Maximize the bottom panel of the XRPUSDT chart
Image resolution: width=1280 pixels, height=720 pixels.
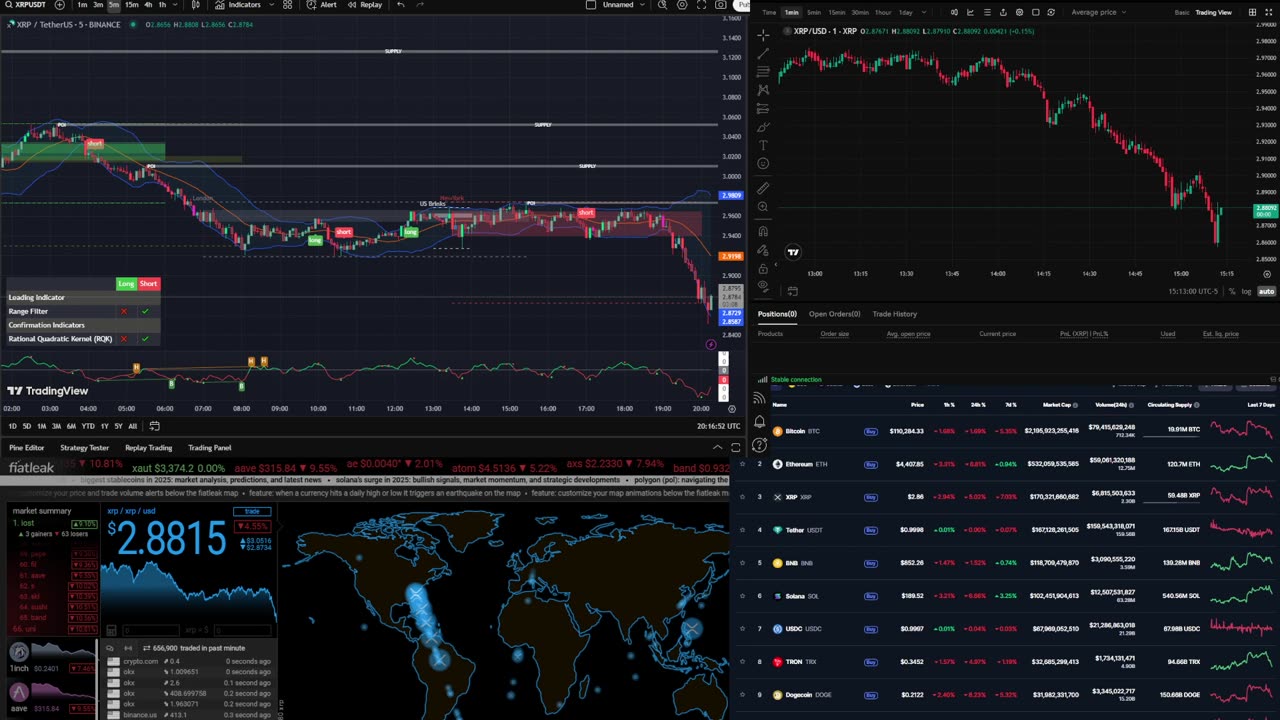736,447
